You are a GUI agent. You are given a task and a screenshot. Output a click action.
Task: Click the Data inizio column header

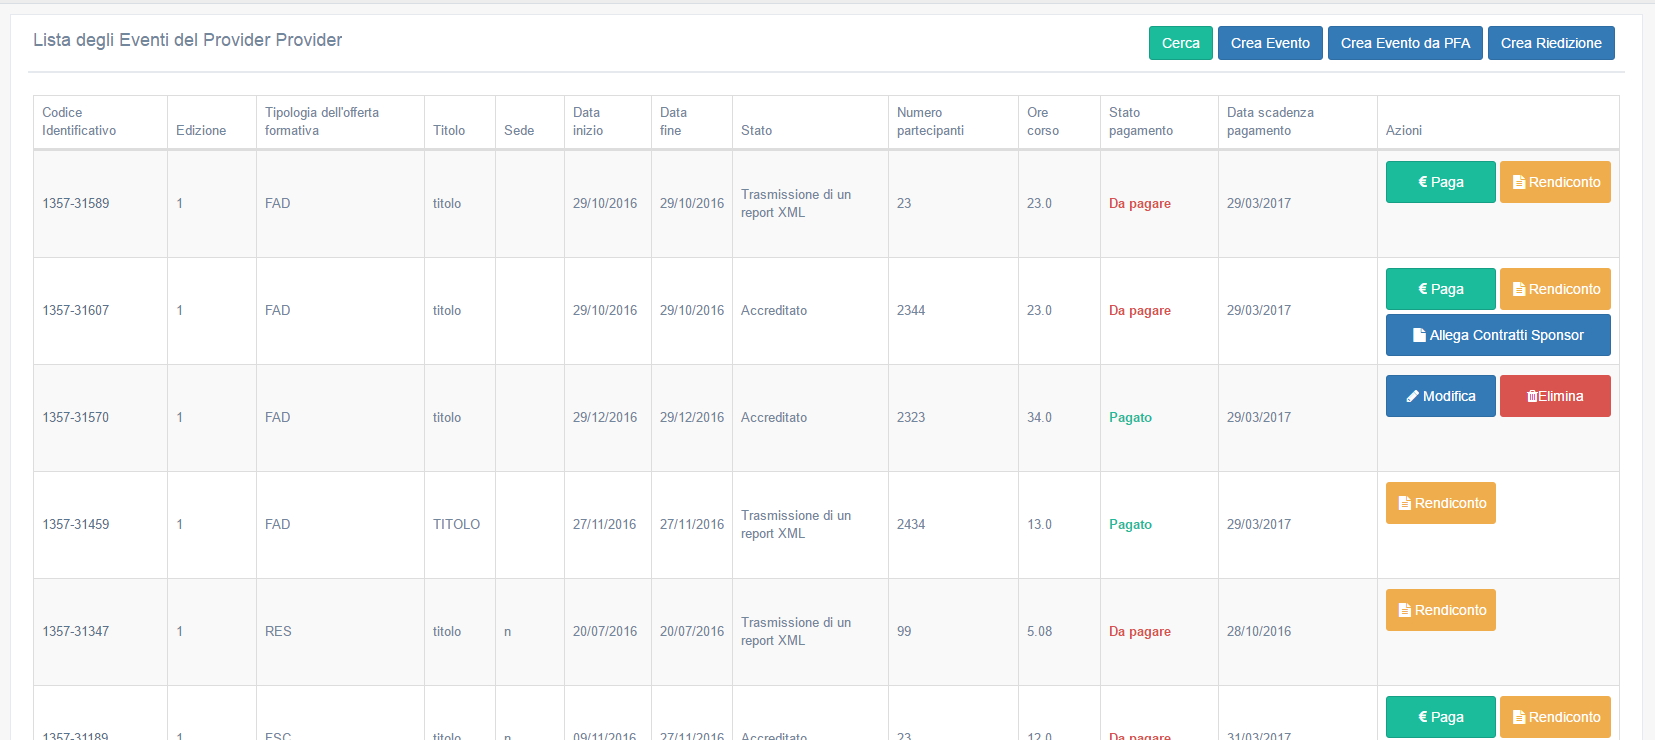point(588,122)
